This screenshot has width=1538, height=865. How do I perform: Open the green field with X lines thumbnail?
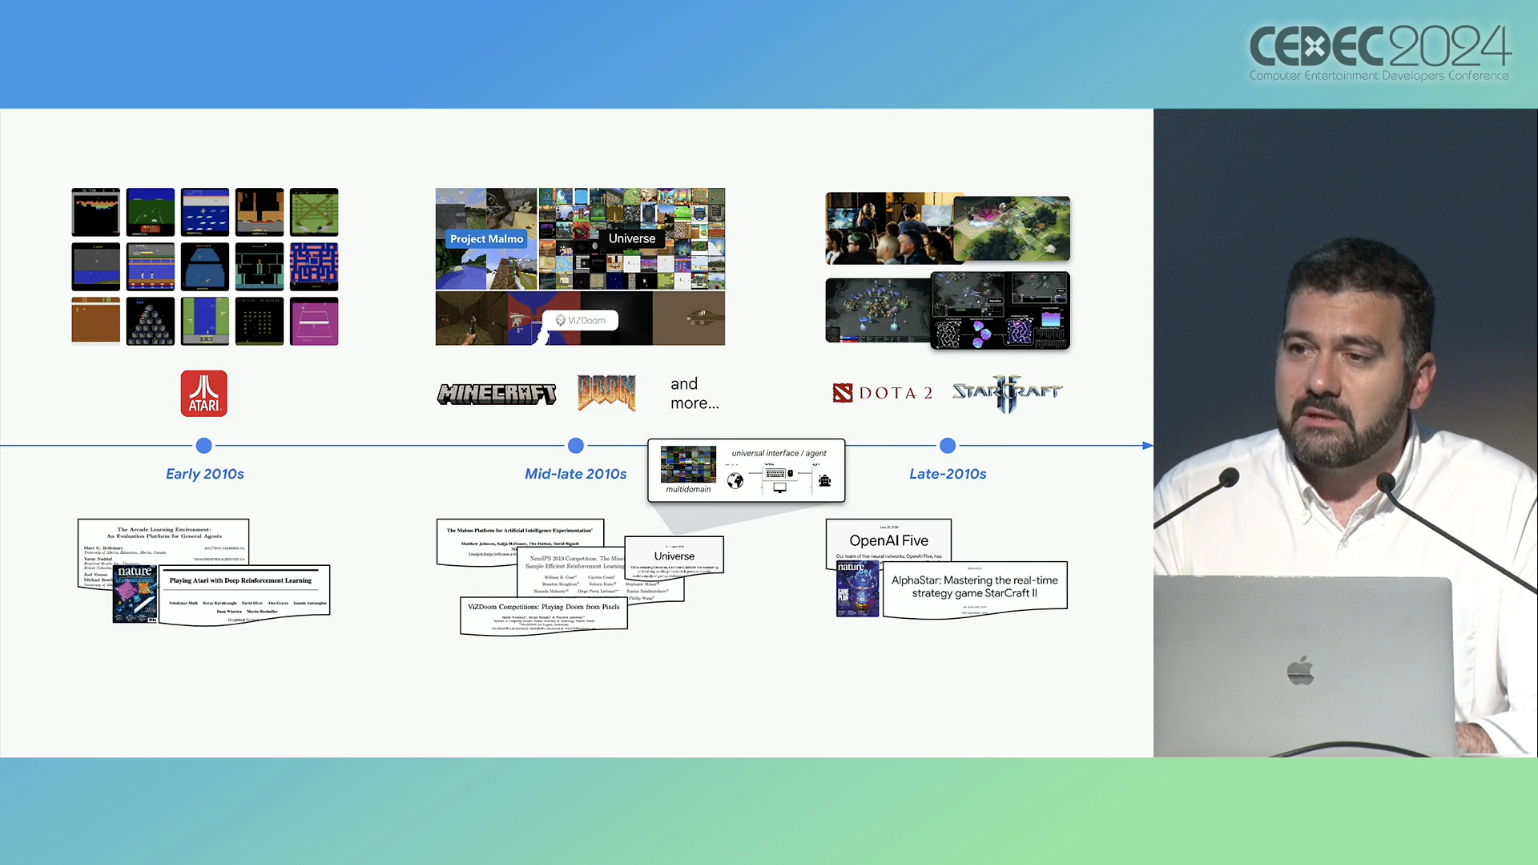click(314, 212)
